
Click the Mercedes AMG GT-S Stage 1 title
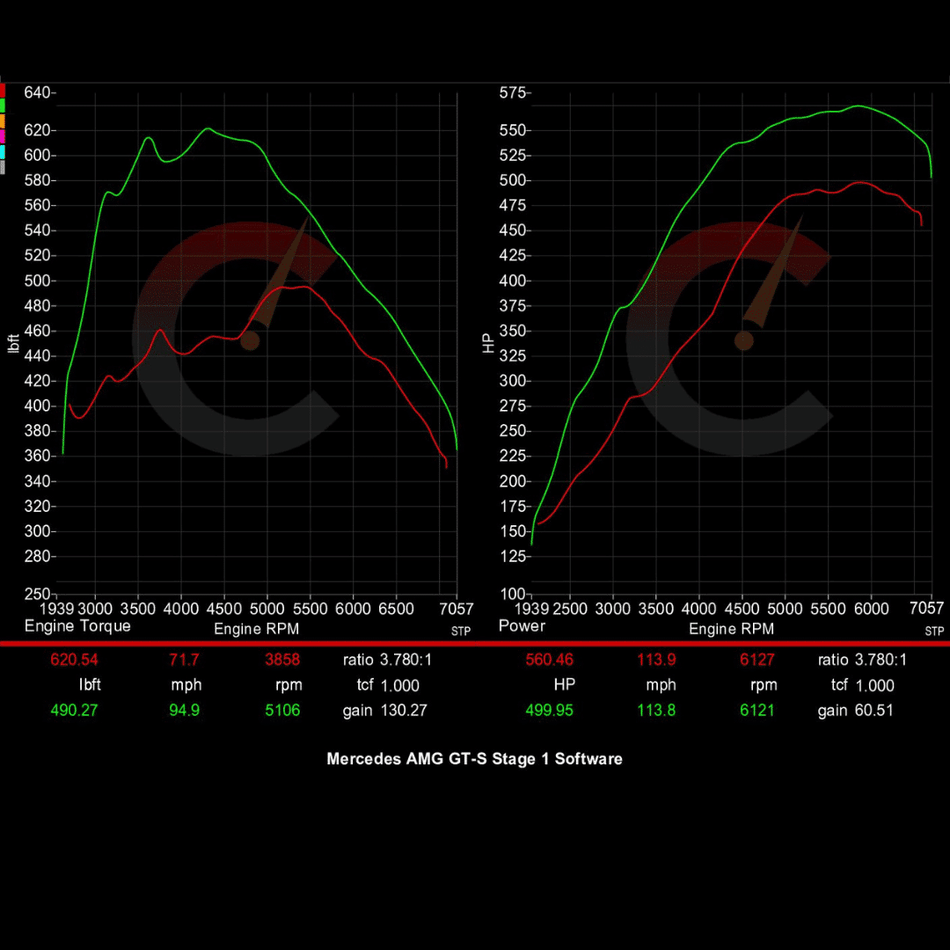[474, 759]
